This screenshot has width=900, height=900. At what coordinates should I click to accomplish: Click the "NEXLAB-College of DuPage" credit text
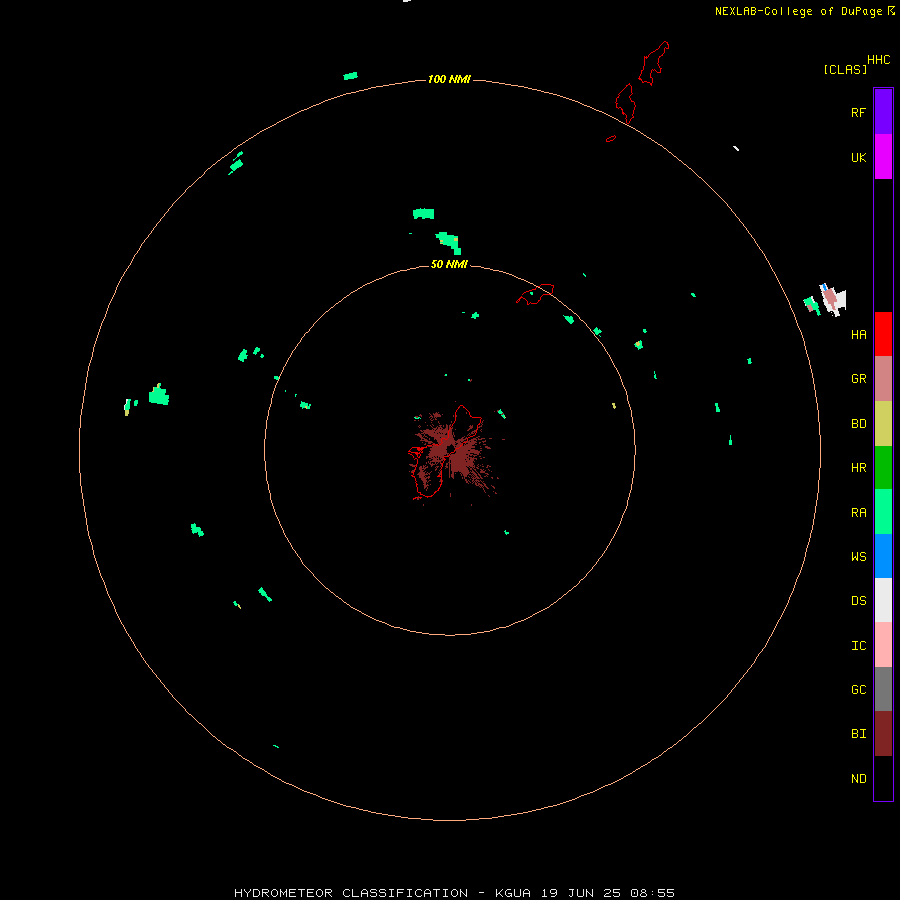(798, 11)
